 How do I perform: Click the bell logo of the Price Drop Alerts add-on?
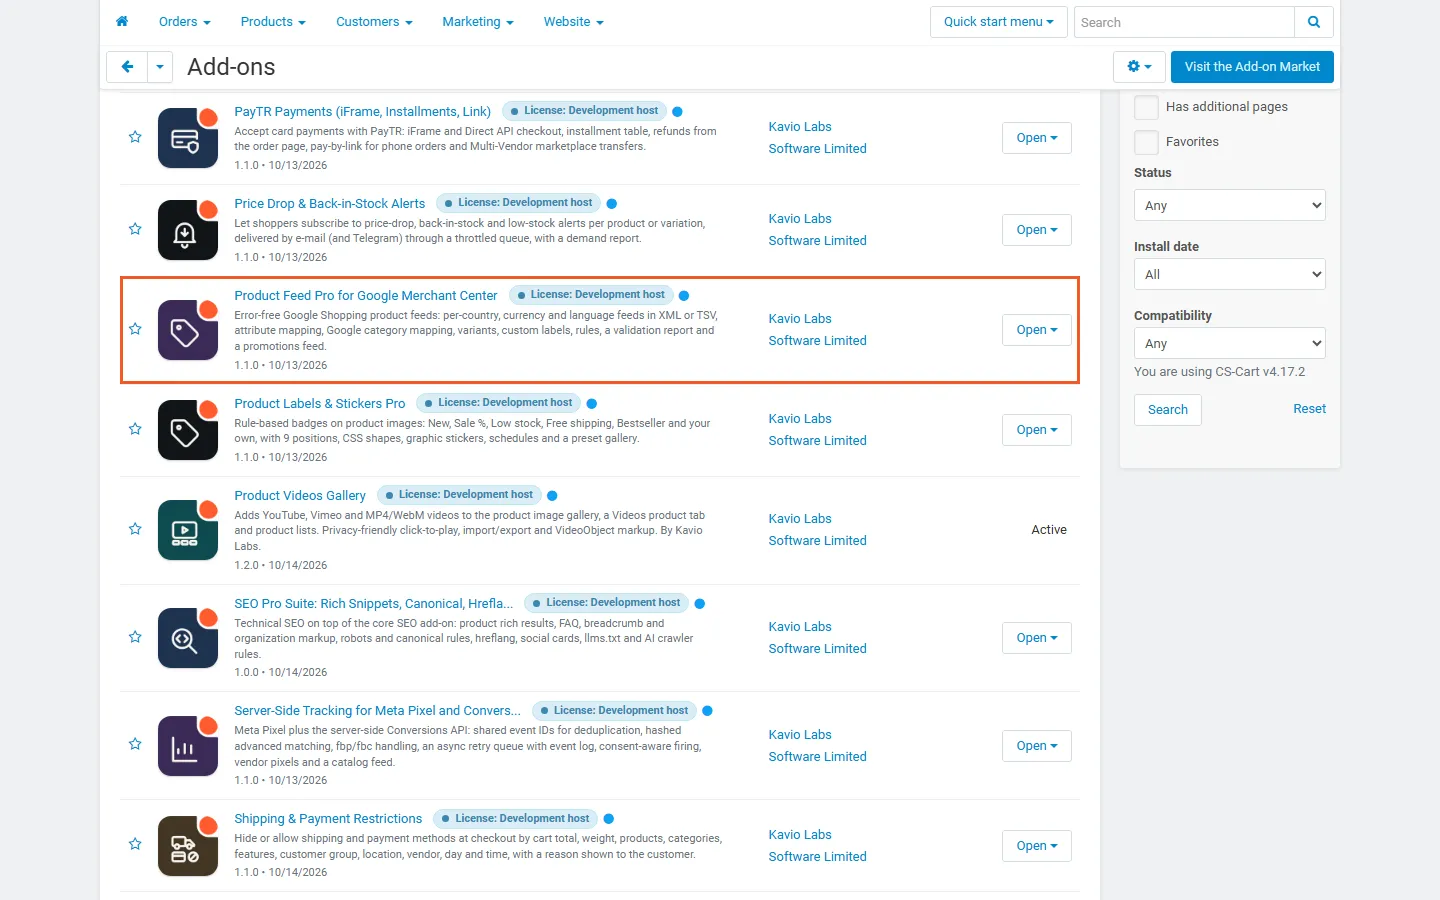tap(188, 230)
